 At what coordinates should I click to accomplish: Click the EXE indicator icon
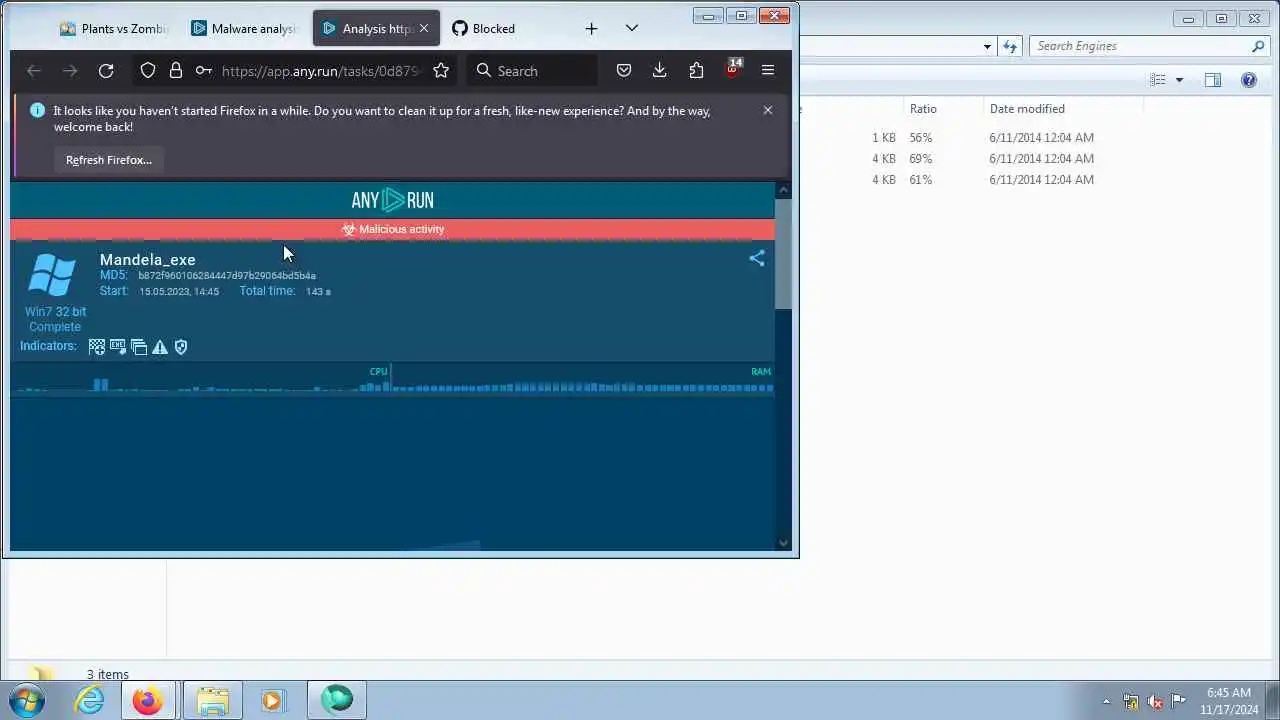118,347
